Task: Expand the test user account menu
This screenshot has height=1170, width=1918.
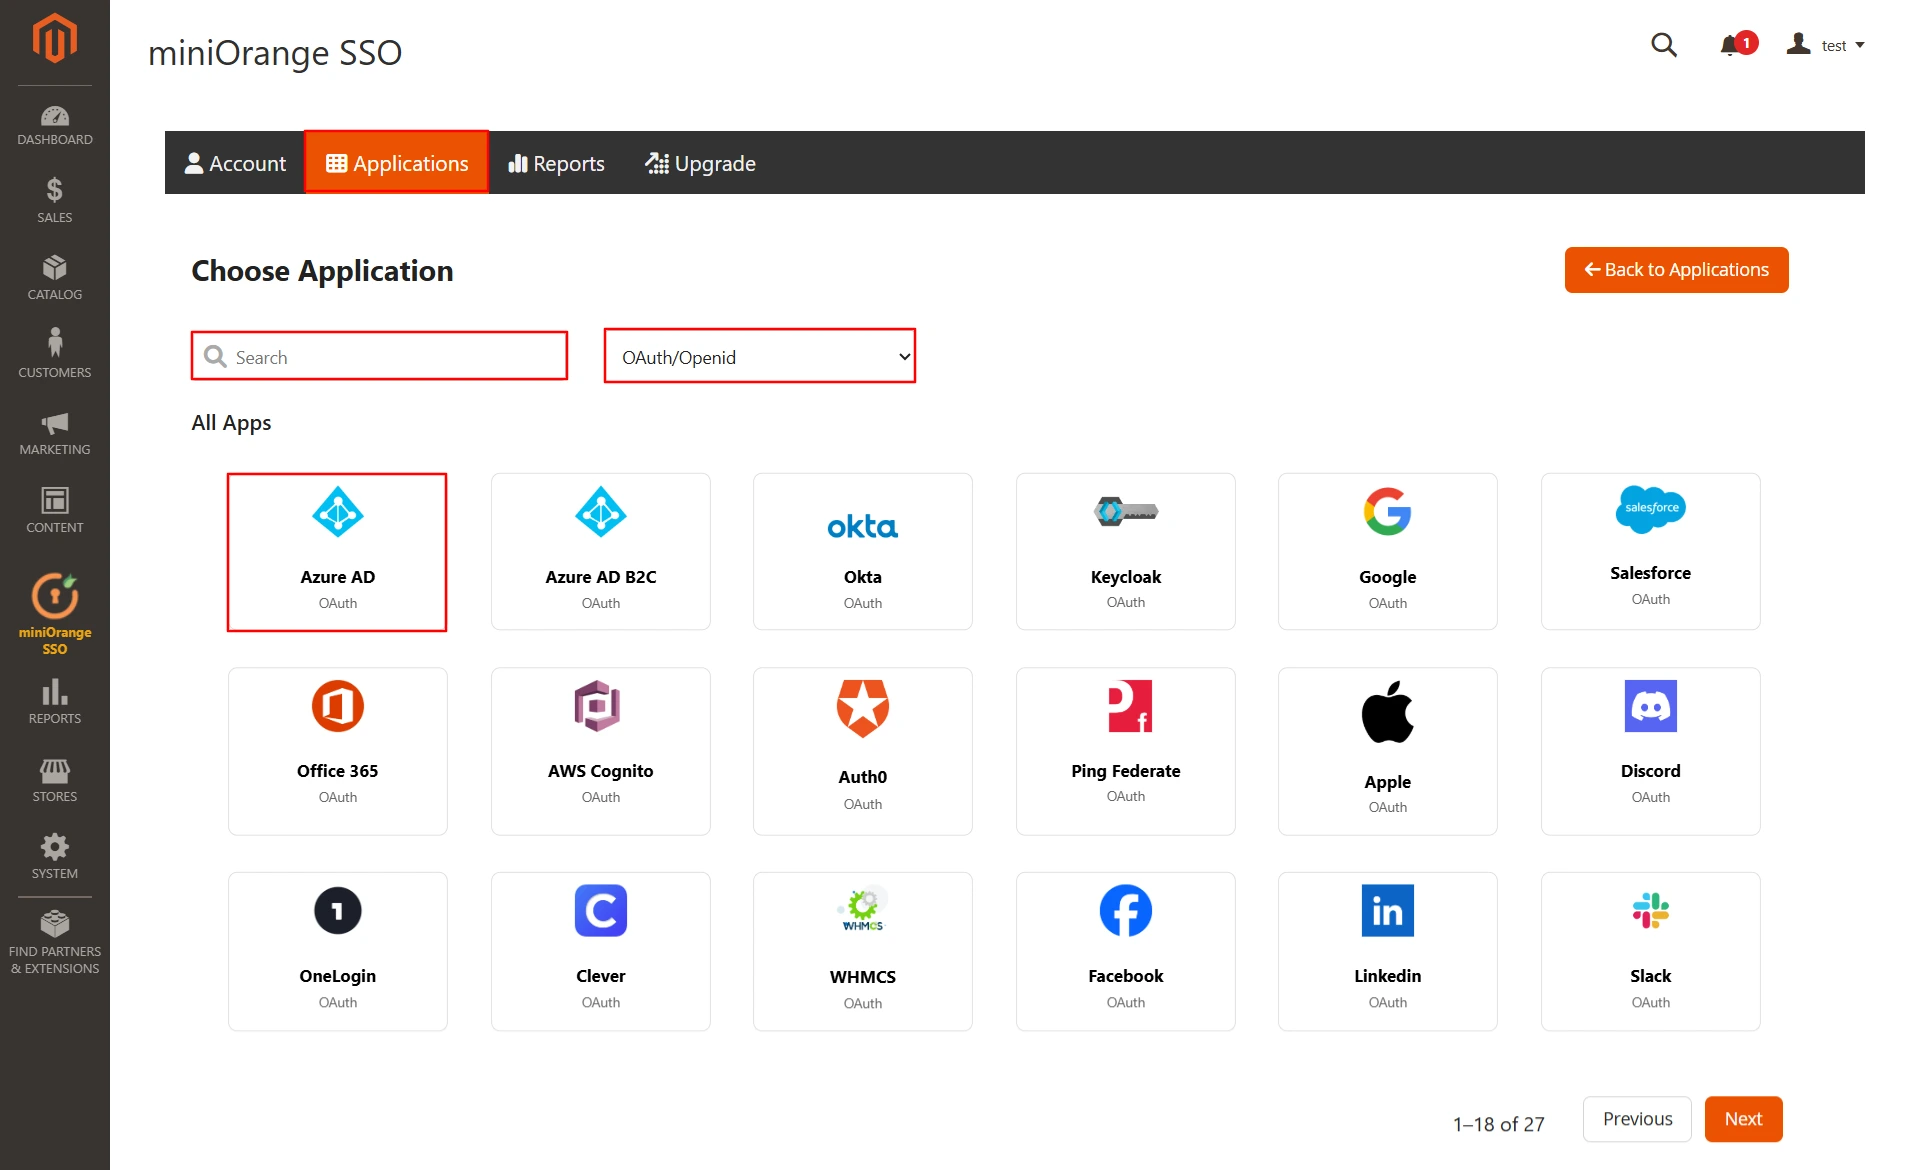Action: pyautogui.click(x=1824, y=45)
